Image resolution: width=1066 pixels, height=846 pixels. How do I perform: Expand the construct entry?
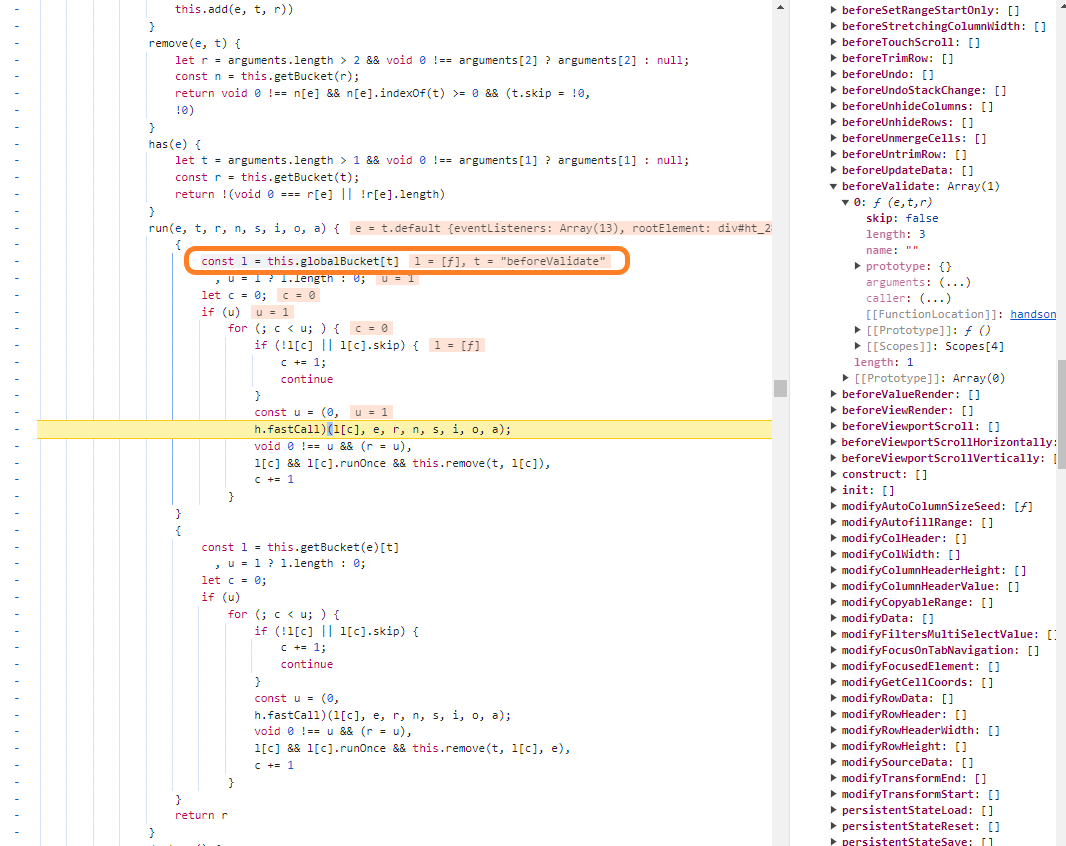point(833,474)
